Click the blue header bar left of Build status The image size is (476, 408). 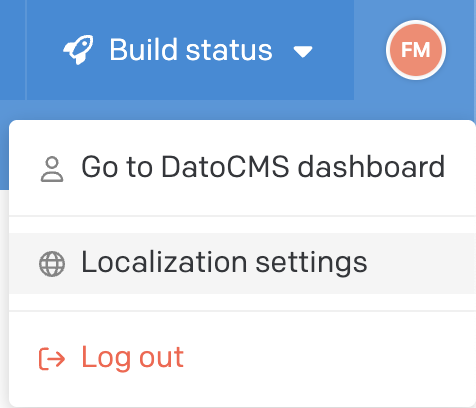(12, 50)
